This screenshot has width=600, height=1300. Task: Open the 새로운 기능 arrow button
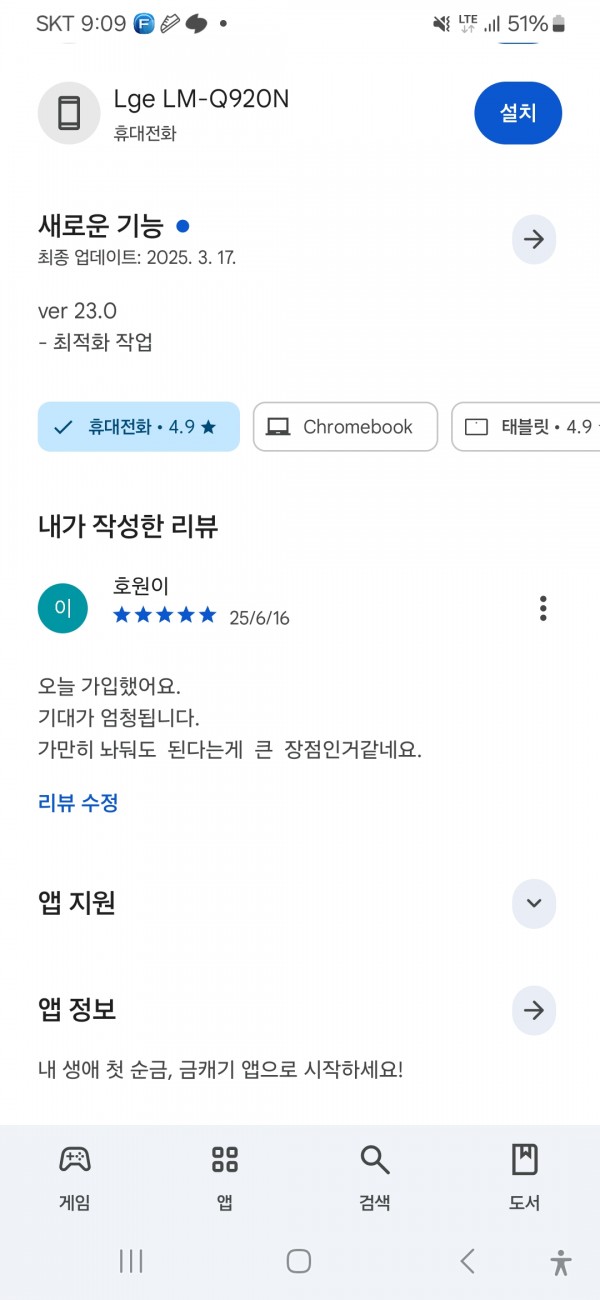pos(534,239)
